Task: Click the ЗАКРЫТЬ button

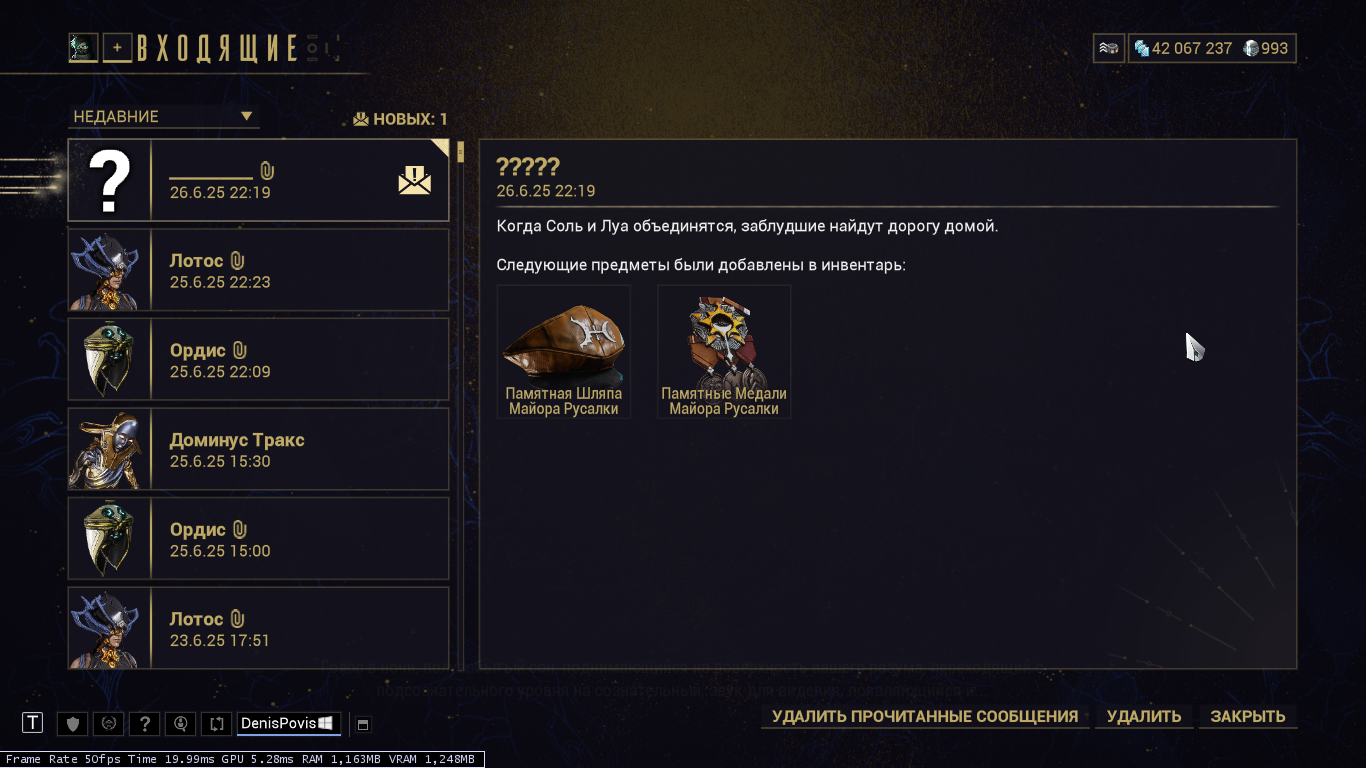Action: point(1248,716)
